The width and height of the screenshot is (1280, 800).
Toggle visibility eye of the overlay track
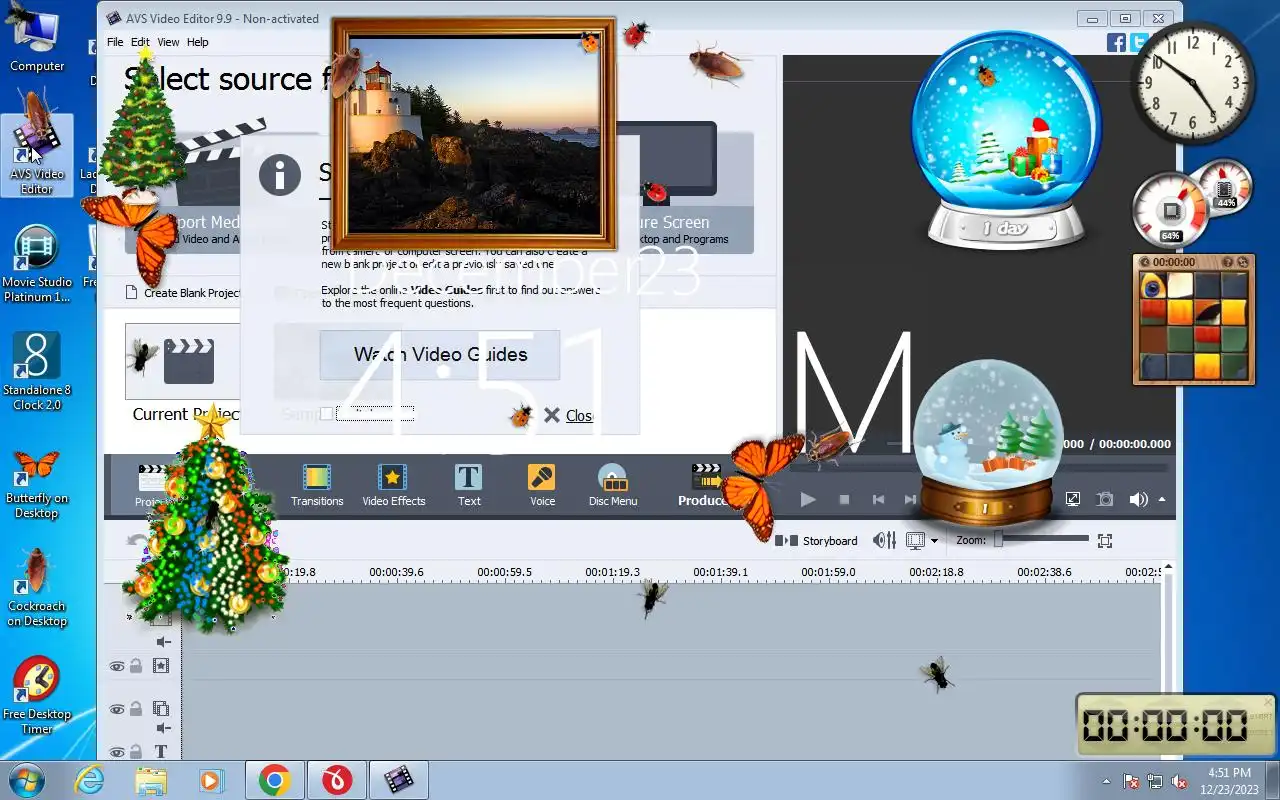click(117, 709)
